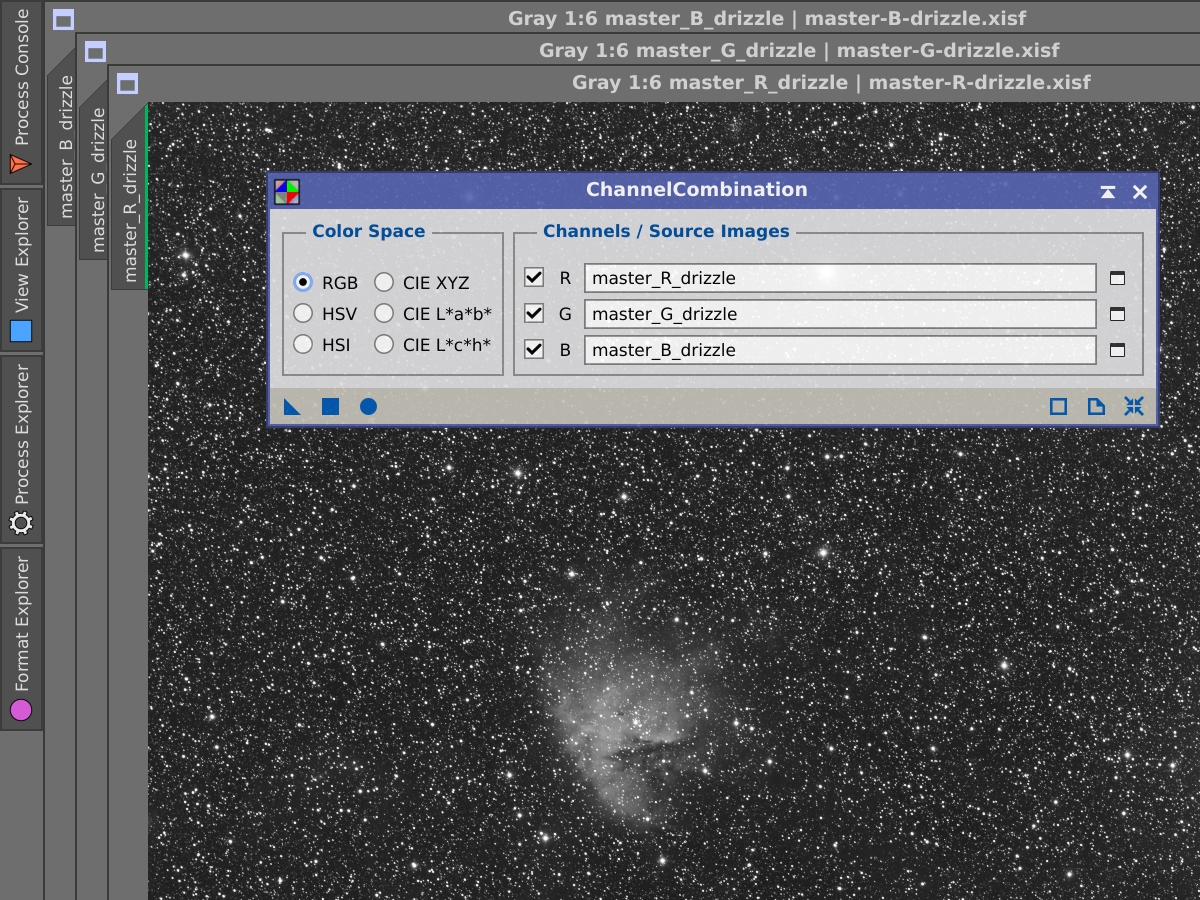Click the Apply square icon
Screen dimensions: 1200x900
pos(330,406)
